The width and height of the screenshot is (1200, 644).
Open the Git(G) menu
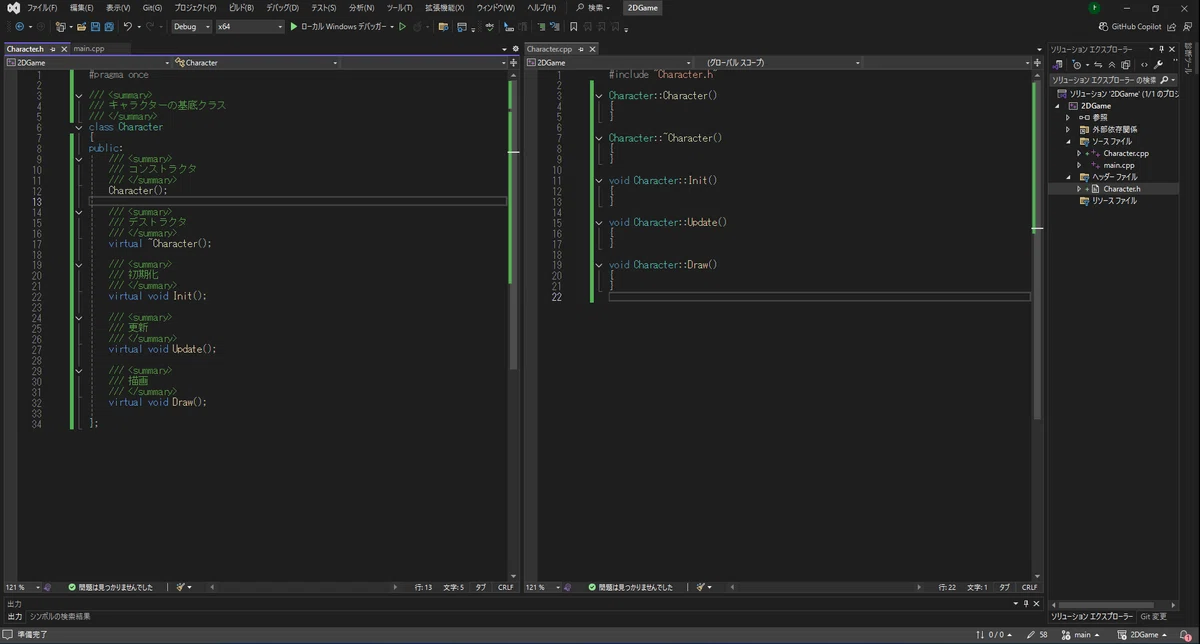(152, 8)
